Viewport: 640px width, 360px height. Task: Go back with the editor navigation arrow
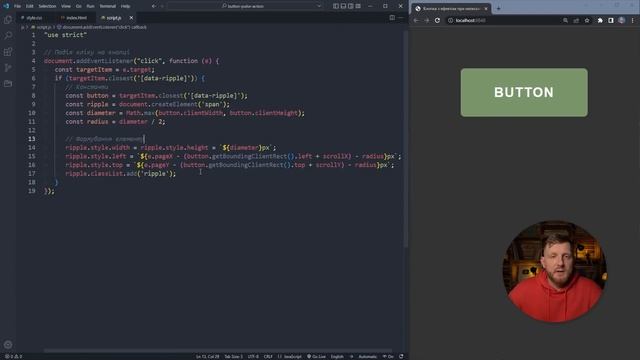click(153, 6)
